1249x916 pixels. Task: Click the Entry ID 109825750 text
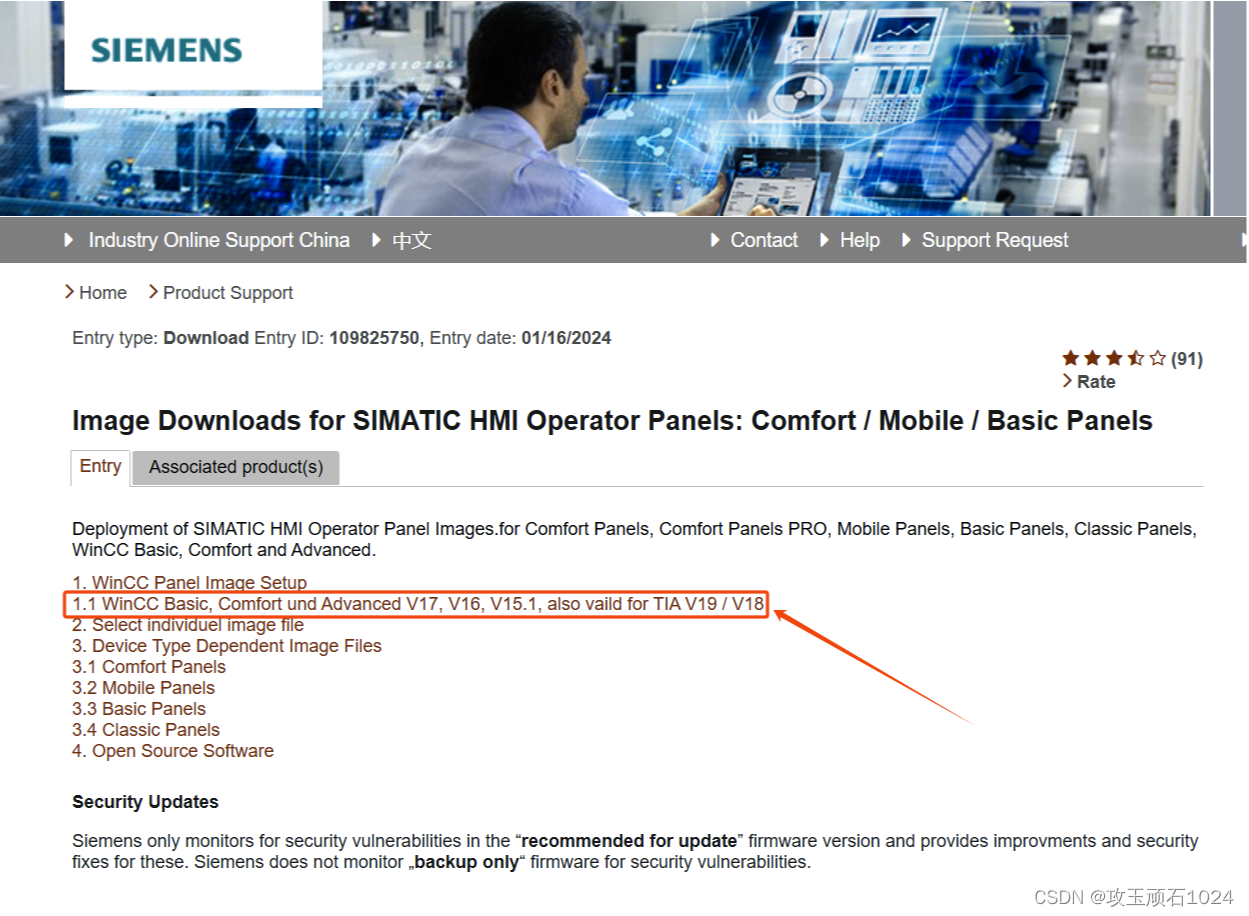(x=374, y=338)
